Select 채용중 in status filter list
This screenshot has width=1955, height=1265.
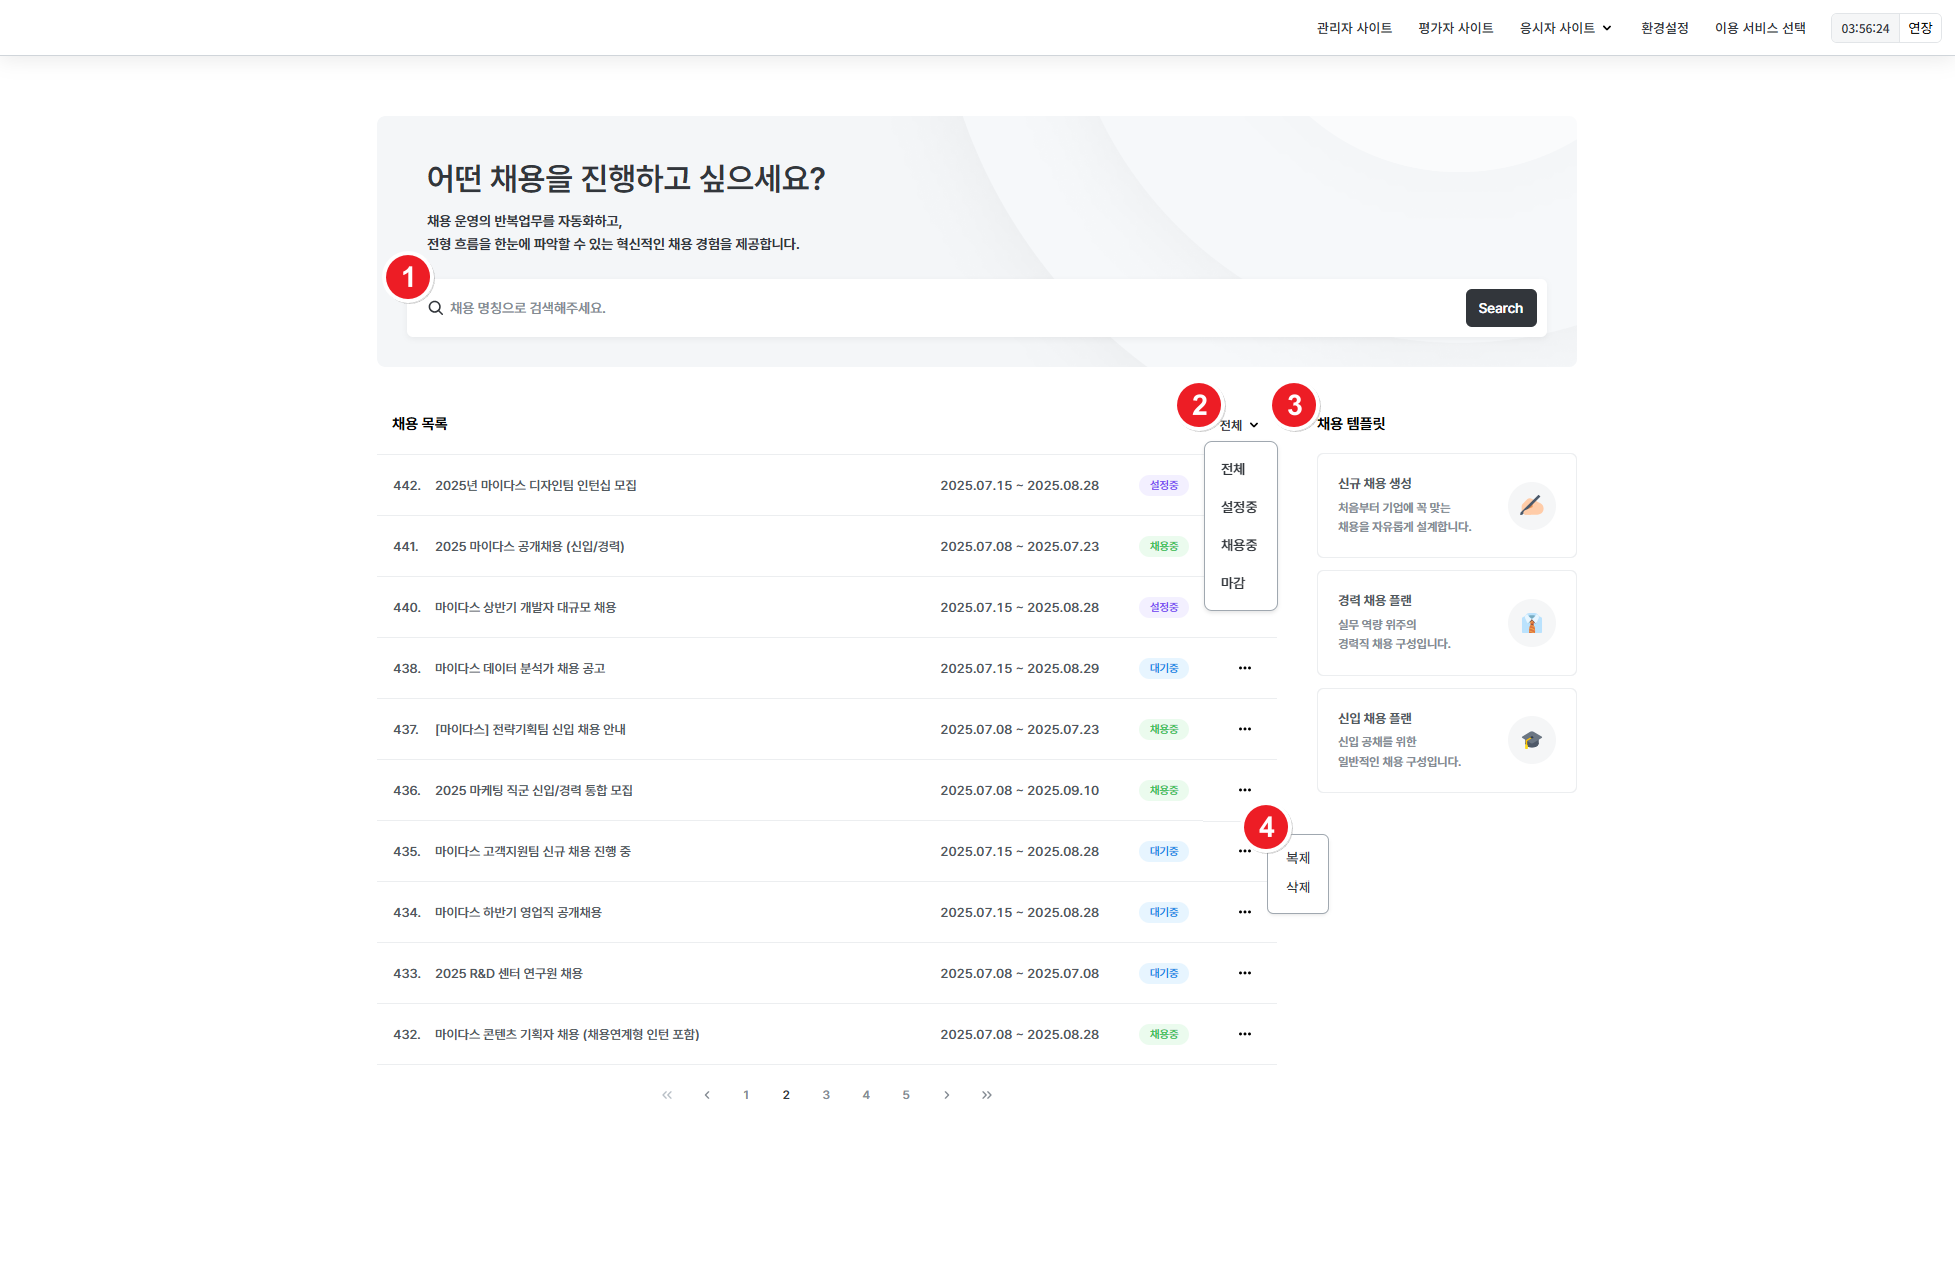[x=1238, y=545]
